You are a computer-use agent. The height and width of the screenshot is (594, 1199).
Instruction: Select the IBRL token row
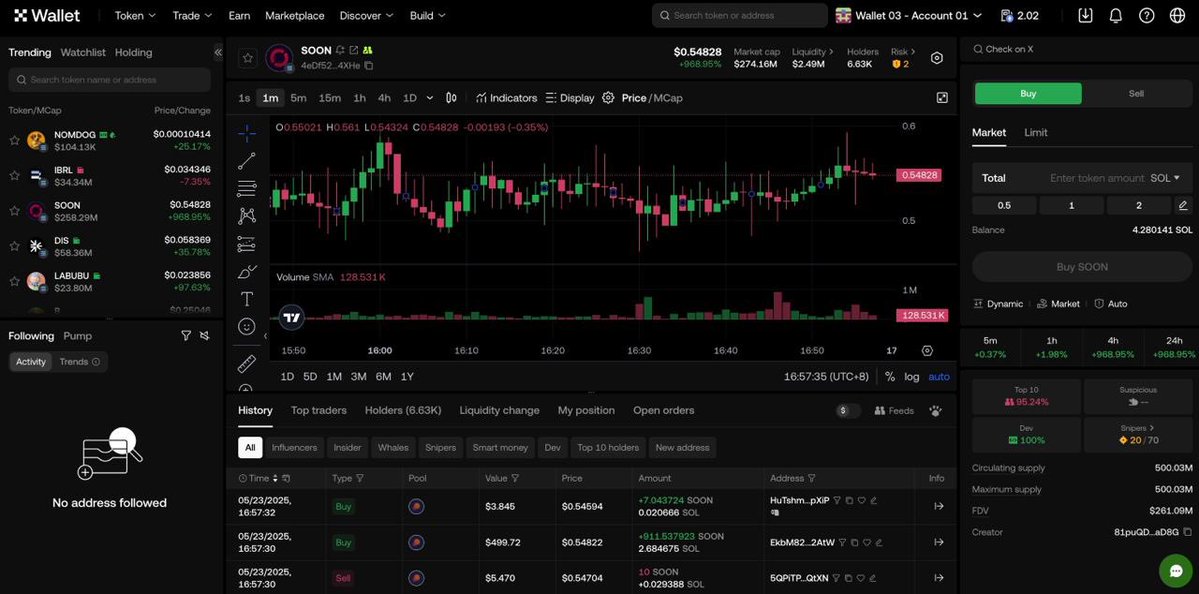click(112, 175)
